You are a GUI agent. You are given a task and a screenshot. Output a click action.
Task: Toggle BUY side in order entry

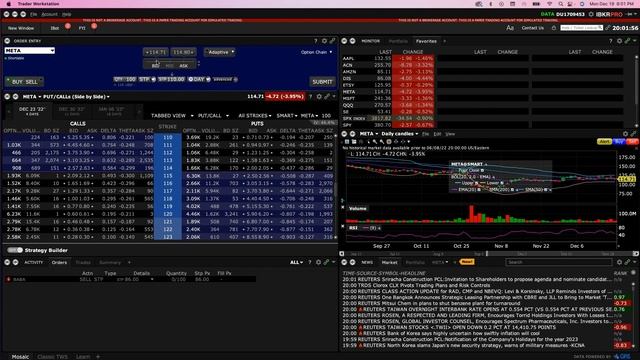pos(17,82)
